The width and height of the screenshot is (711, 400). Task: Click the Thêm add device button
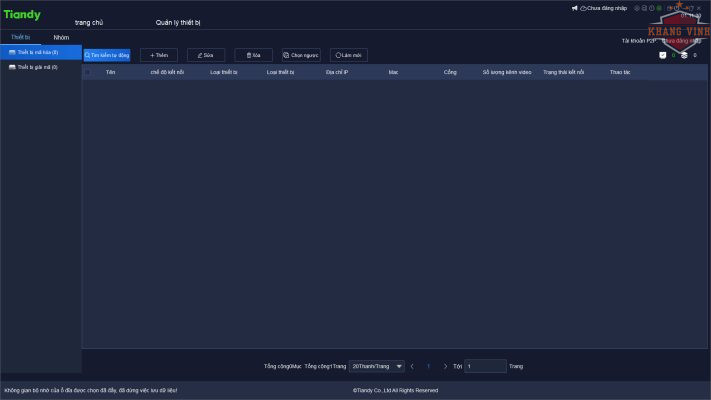pos(158,55)
